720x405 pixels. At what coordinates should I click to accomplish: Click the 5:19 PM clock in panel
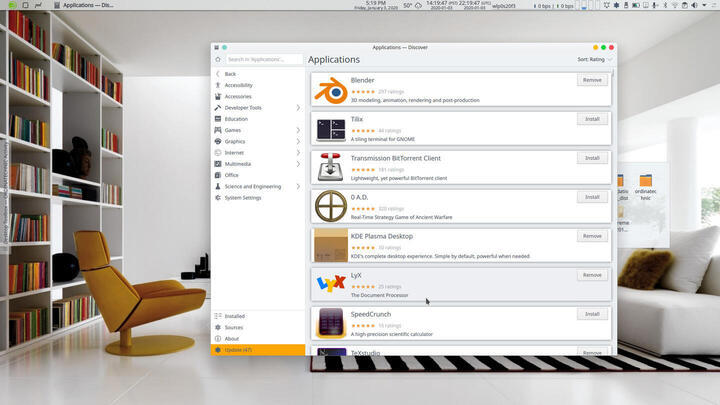[x=376, y=5]
